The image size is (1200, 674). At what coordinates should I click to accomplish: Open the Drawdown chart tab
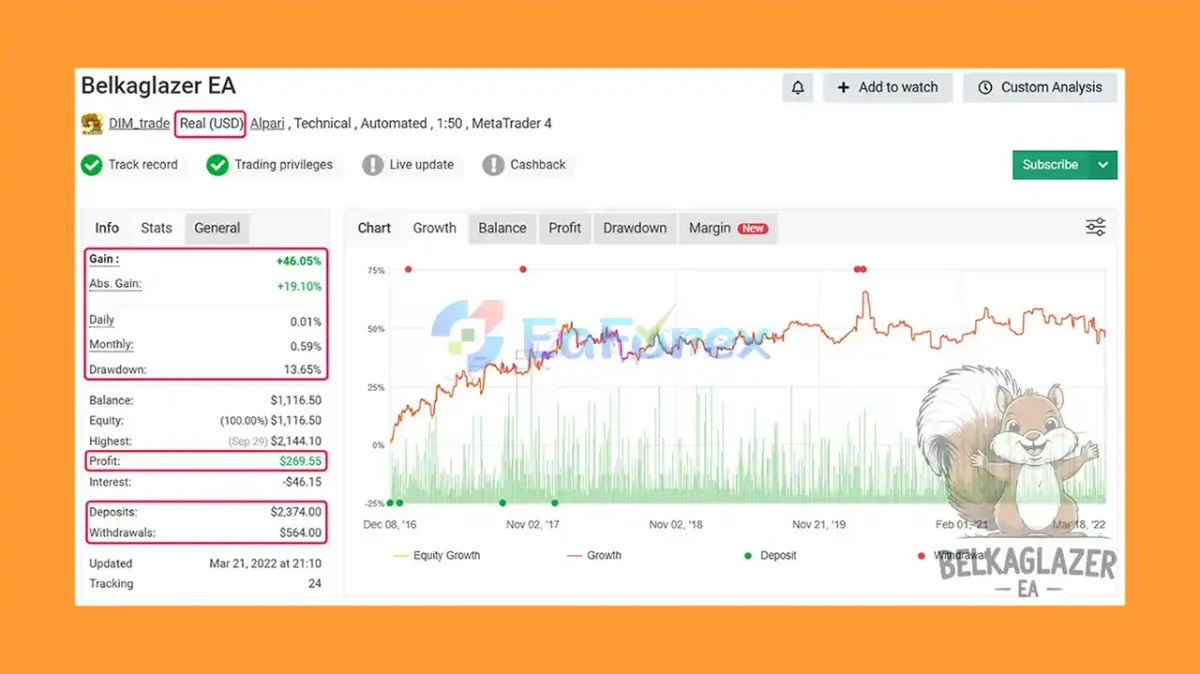coord(635,228)
